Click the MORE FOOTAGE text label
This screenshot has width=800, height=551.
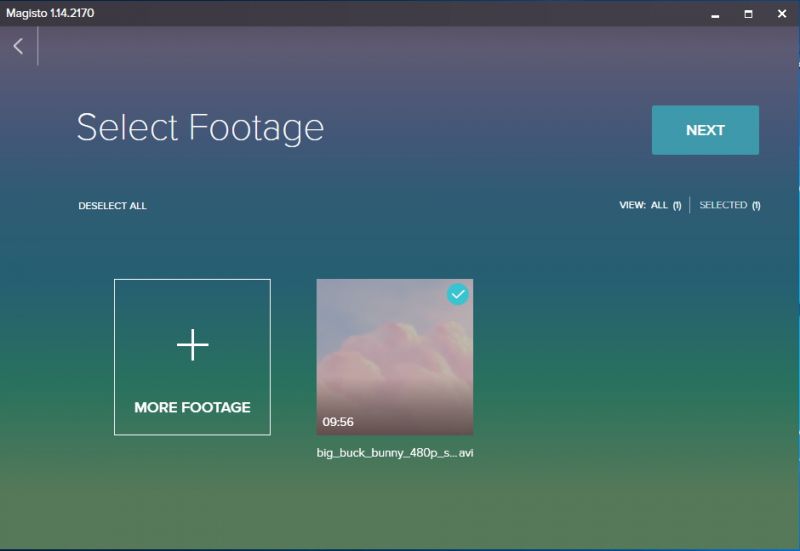[192, 407]
